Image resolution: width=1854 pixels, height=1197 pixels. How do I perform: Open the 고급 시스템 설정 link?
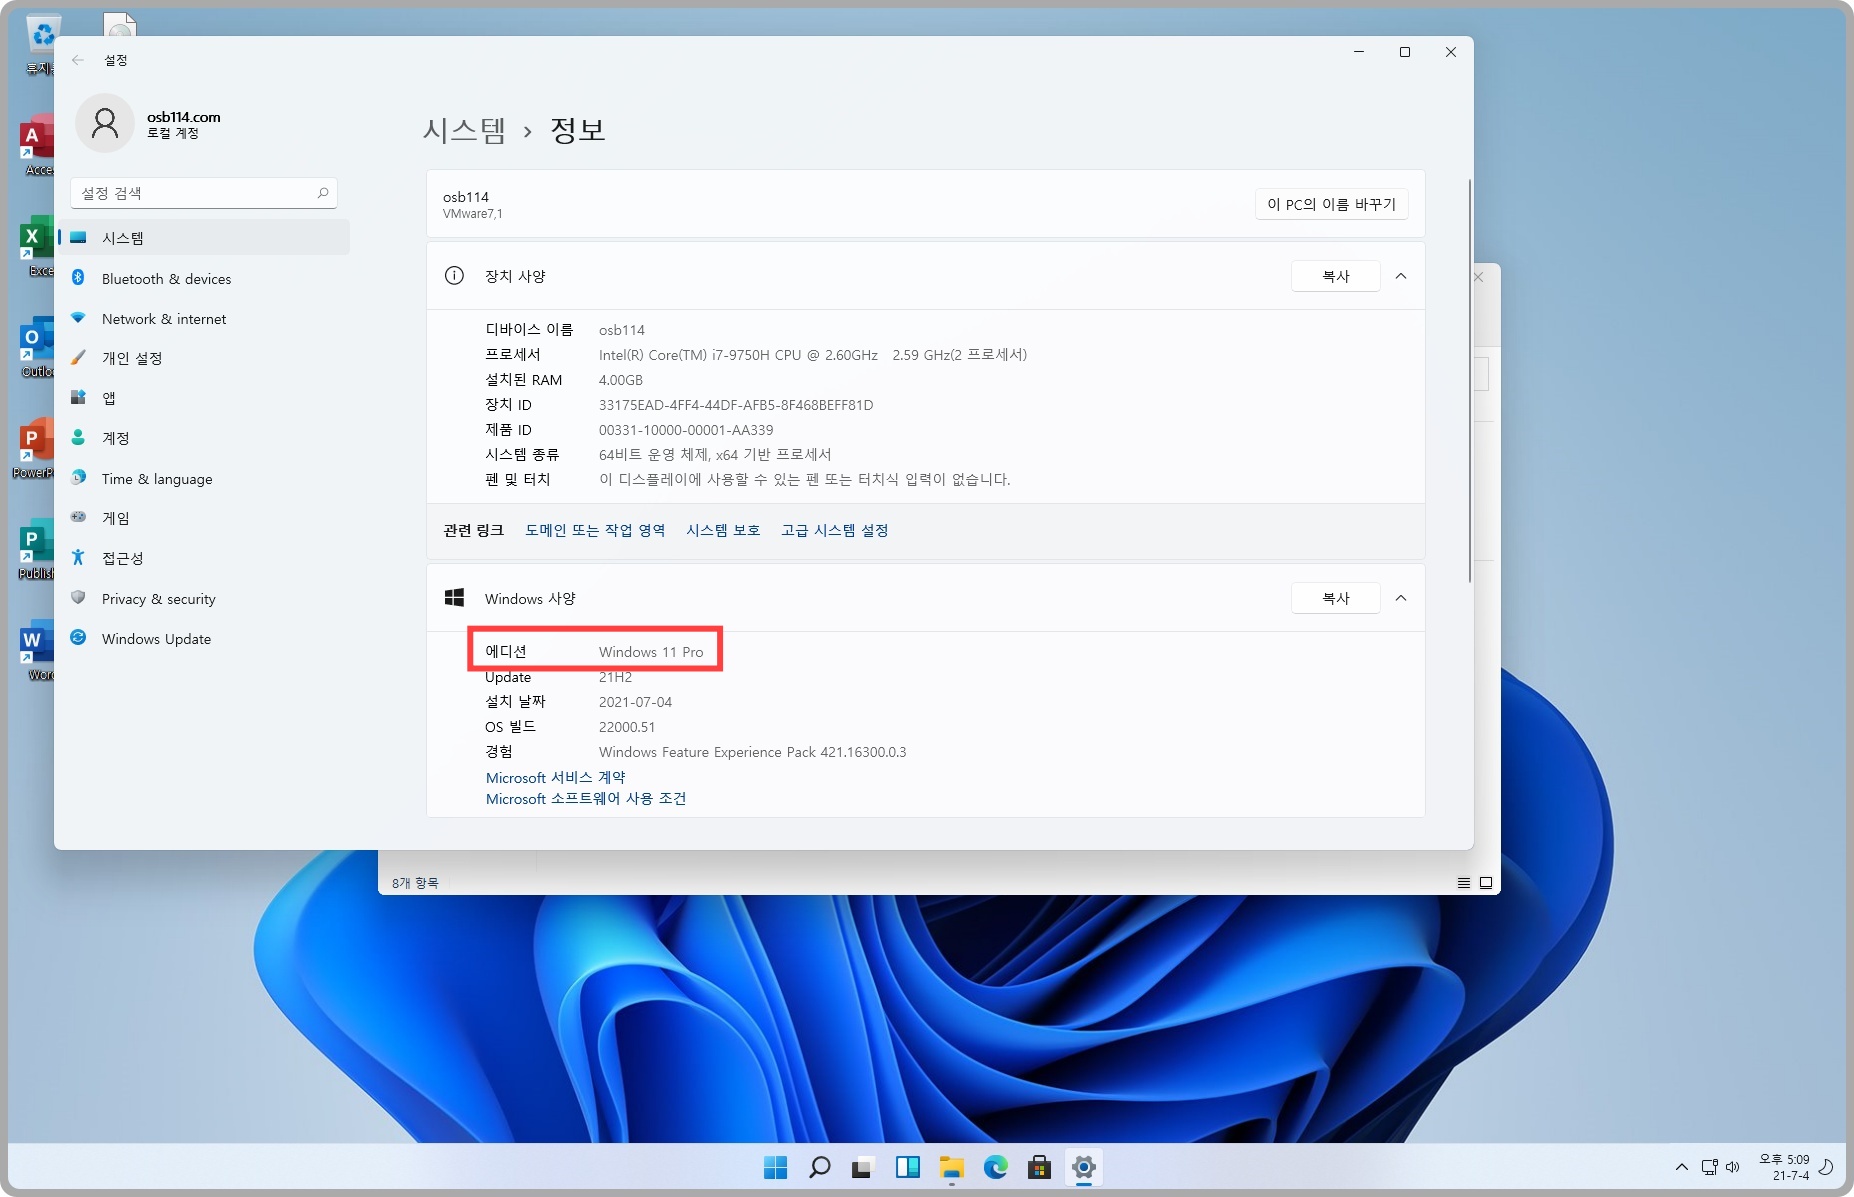[835, 530]
